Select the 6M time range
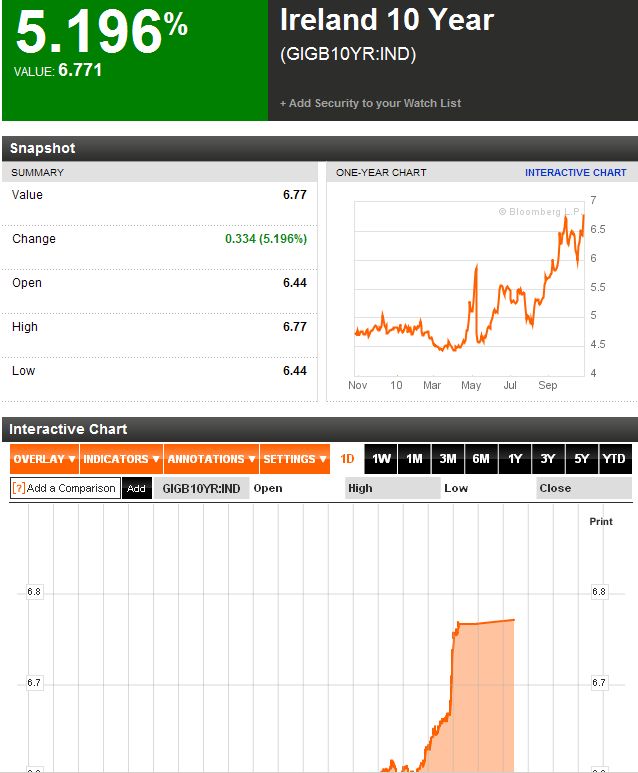 [x=481, y=459]
